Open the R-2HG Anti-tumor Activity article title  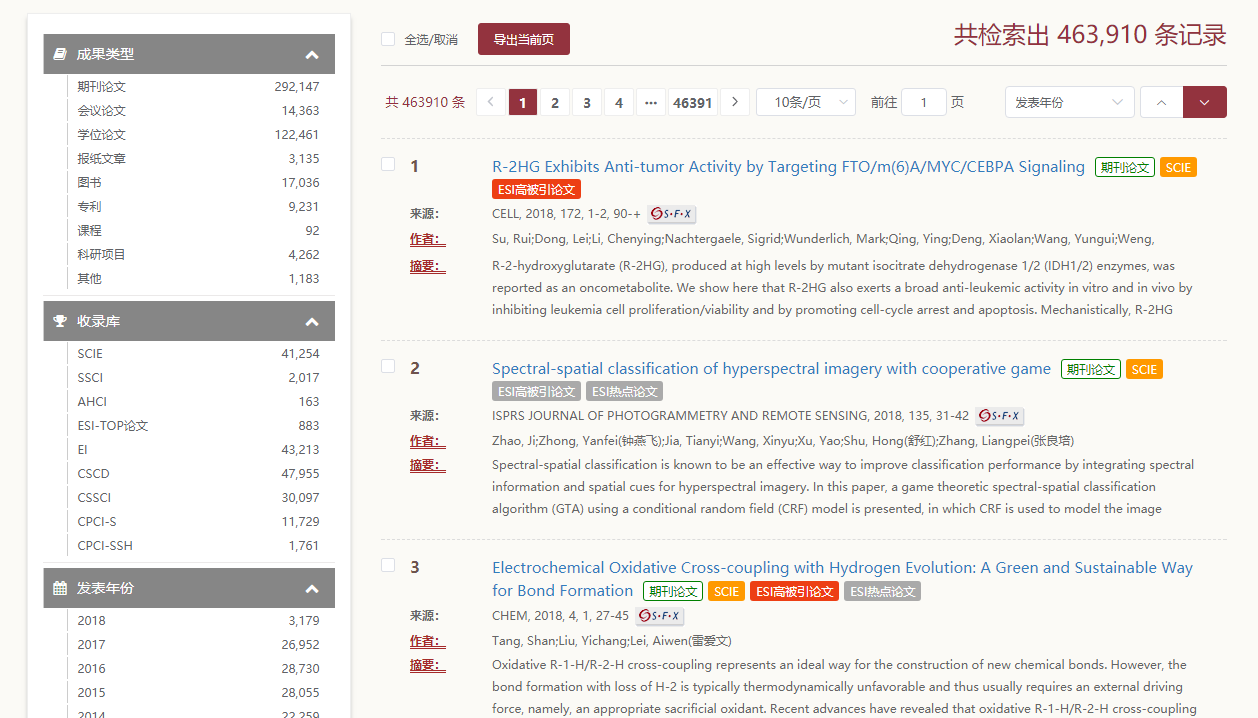[x=788, y=167]
